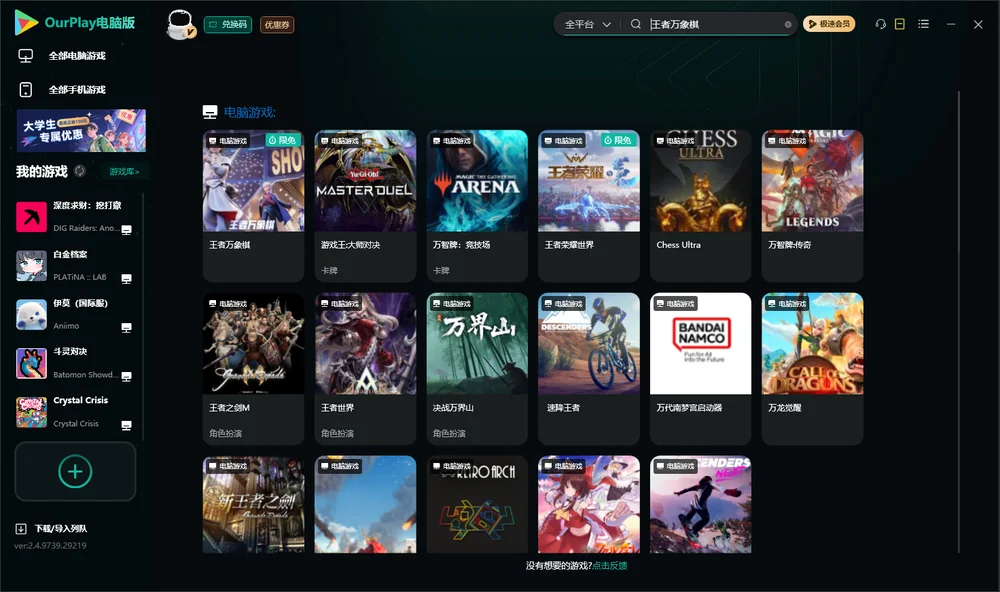Click the OurPlay logo icon

point(26,22)
